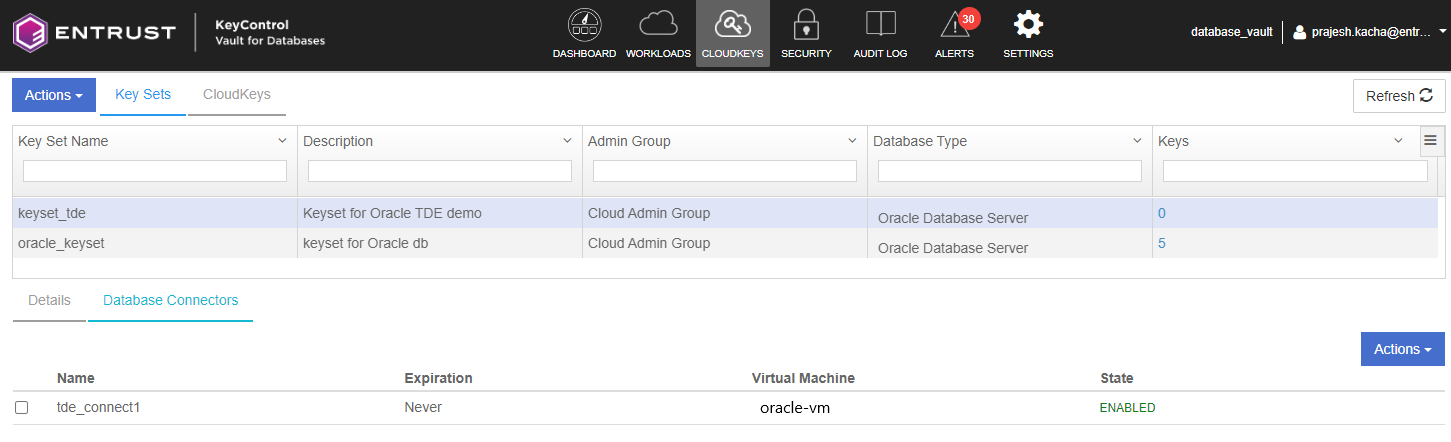Open the 5 keys link for oracle_keyset
Screen dimensions: 1451x442
[1162, 243]
